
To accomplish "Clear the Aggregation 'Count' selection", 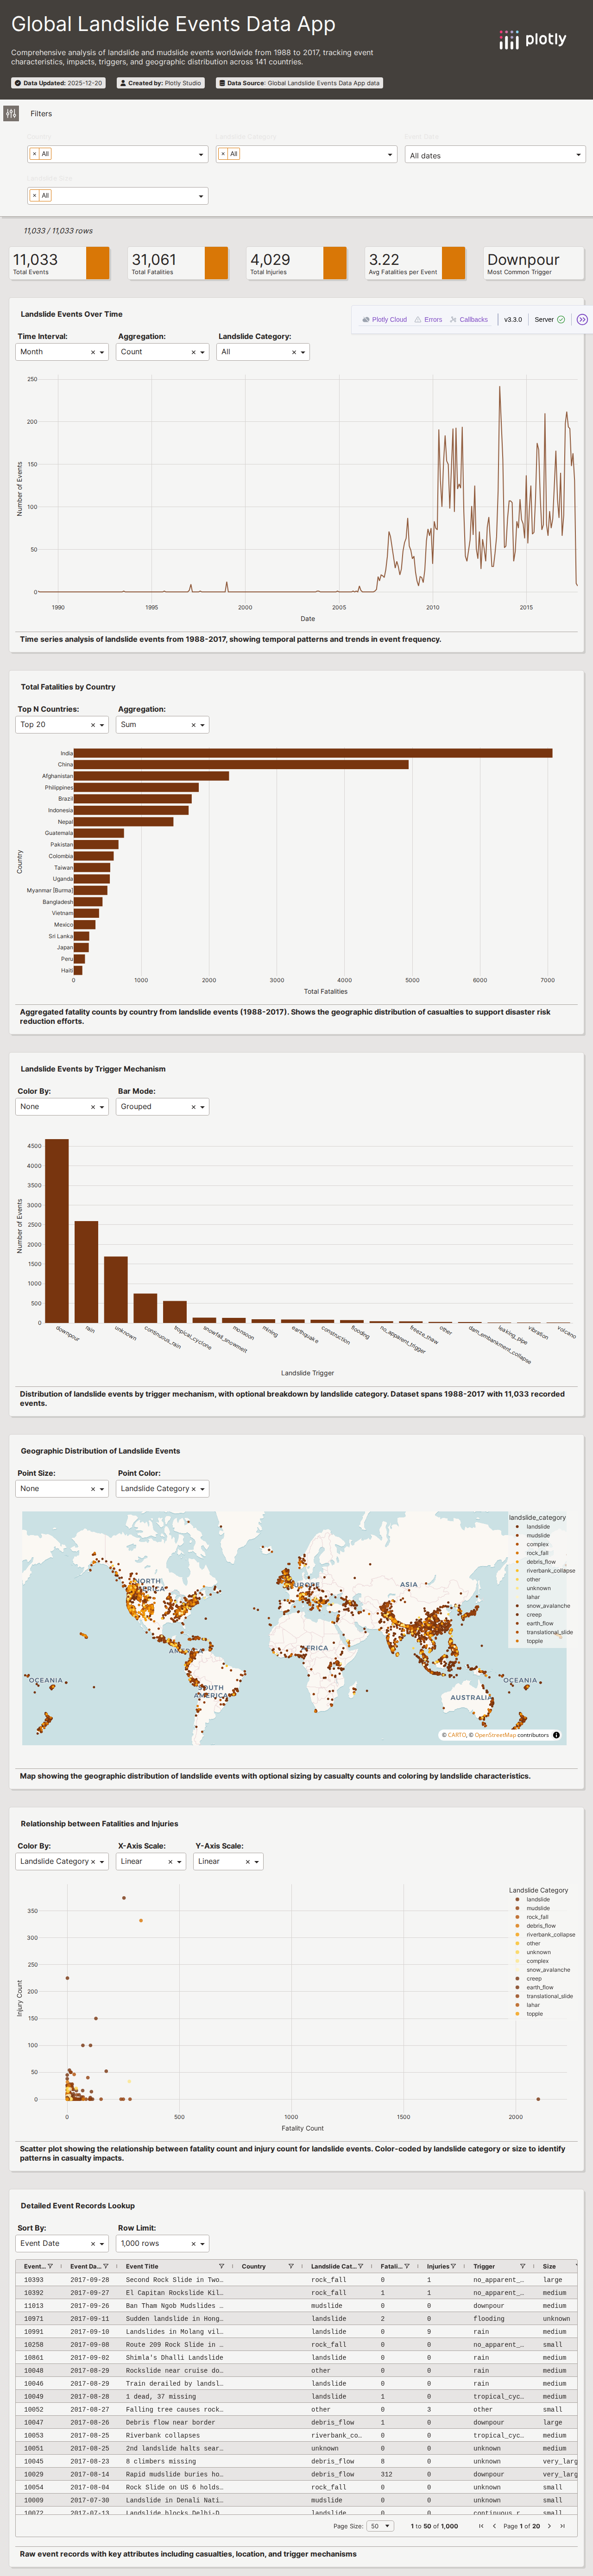I will tap(193, 352).
